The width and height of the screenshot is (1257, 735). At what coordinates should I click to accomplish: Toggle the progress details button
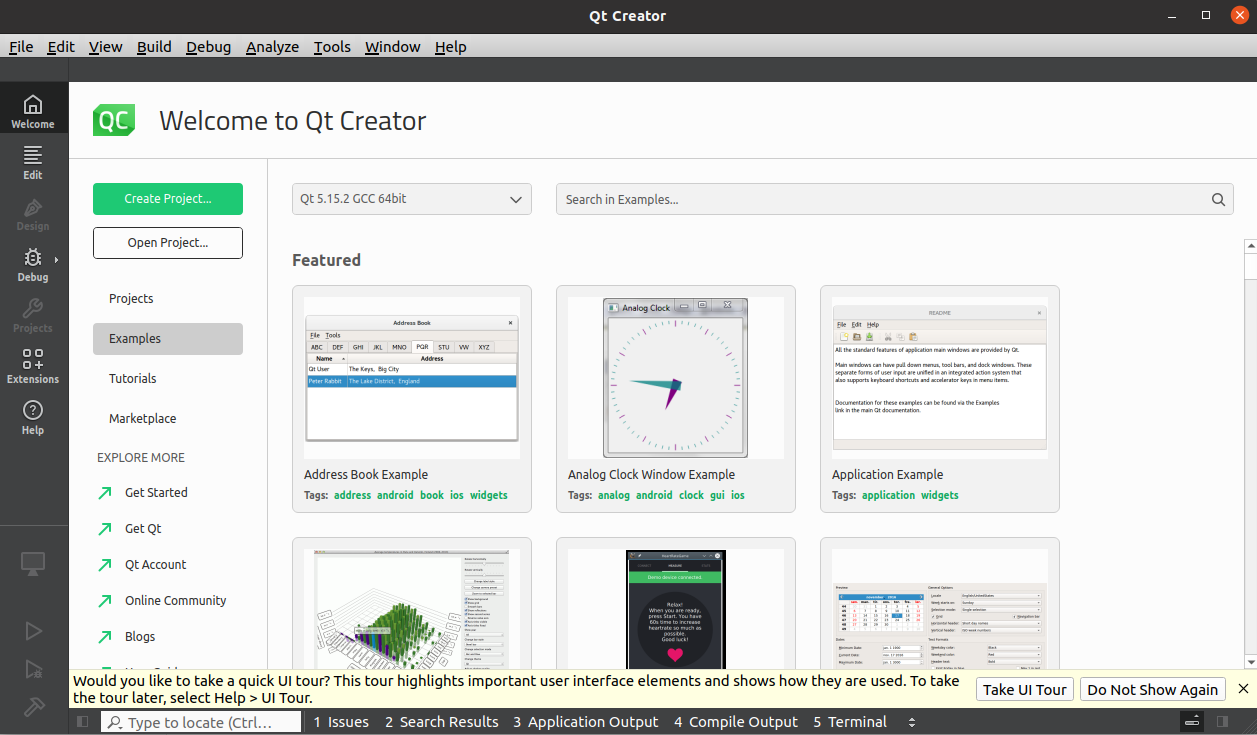tap(1192, 722)
